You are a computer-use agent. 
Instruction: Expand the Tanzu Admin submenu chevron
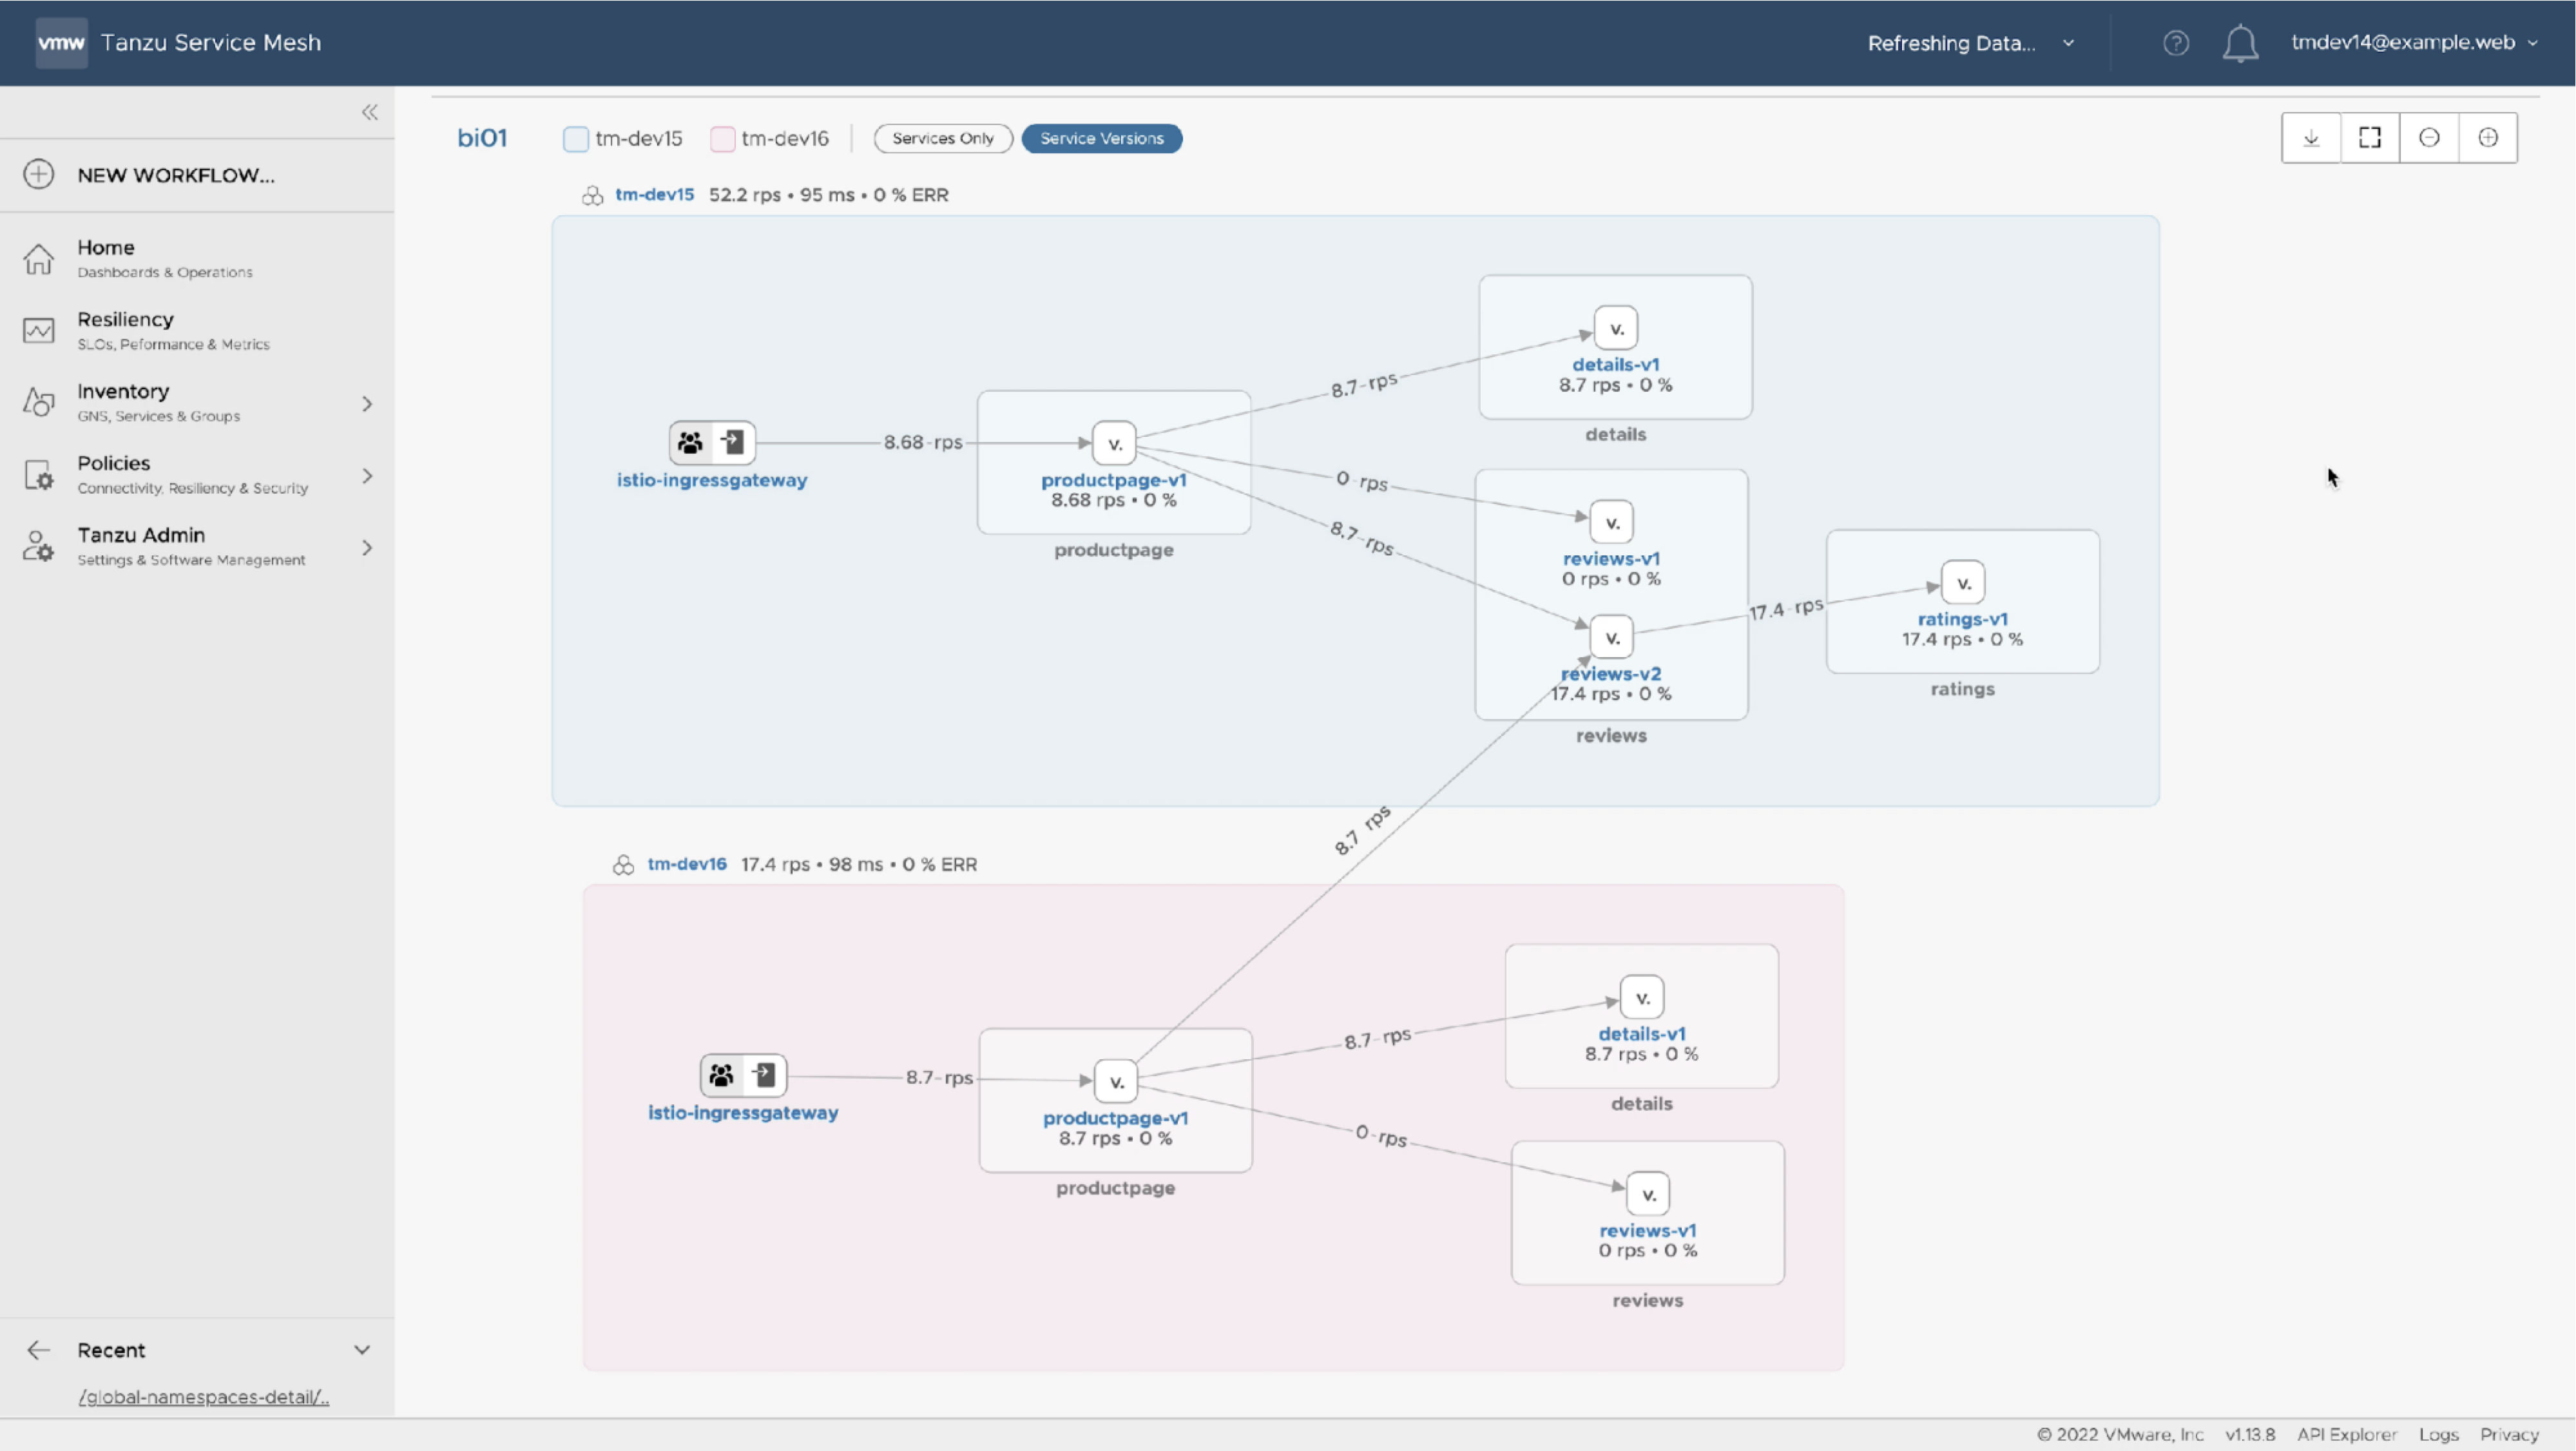(367, 547)
